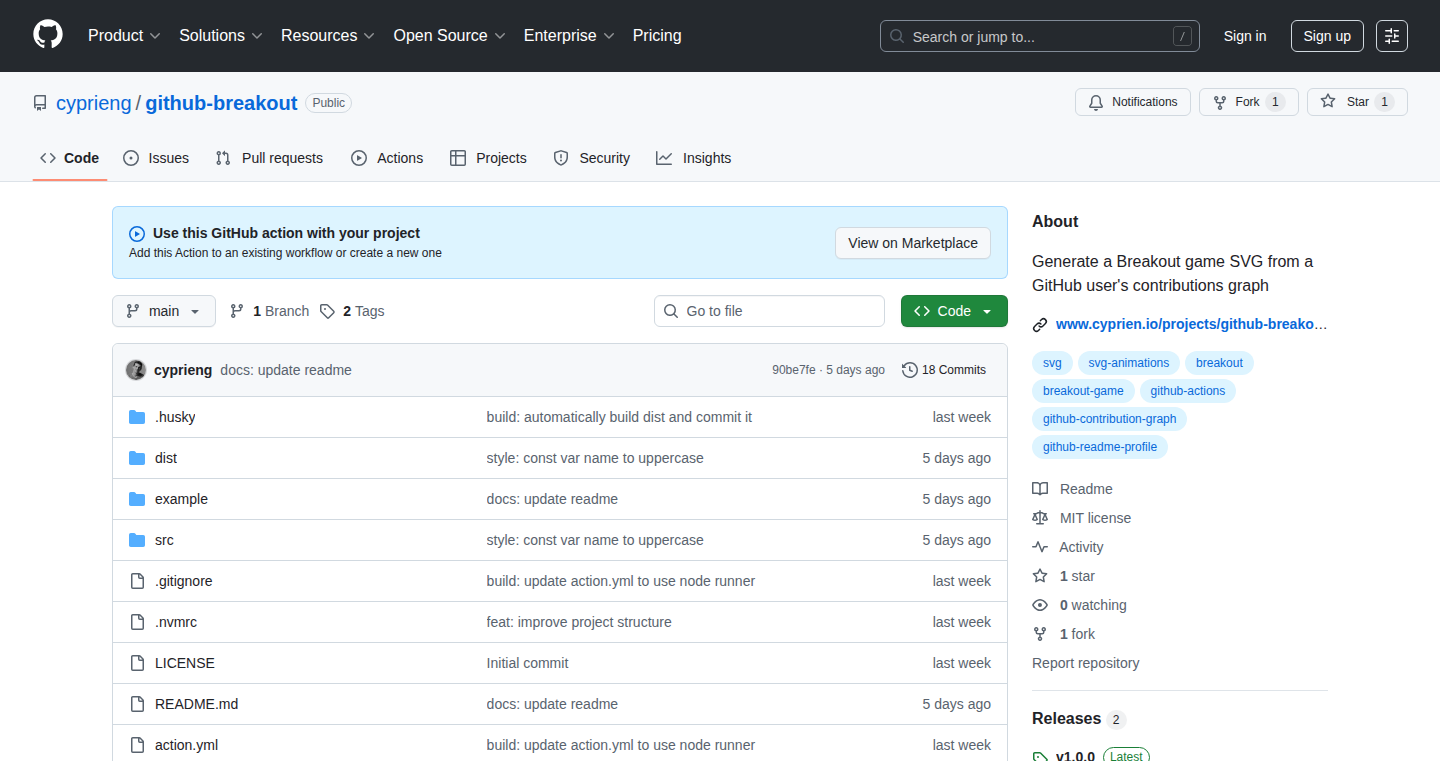Expand the Product menu
The width and height of the screenshot is (1440, 761).
click(x=124, y=36)
